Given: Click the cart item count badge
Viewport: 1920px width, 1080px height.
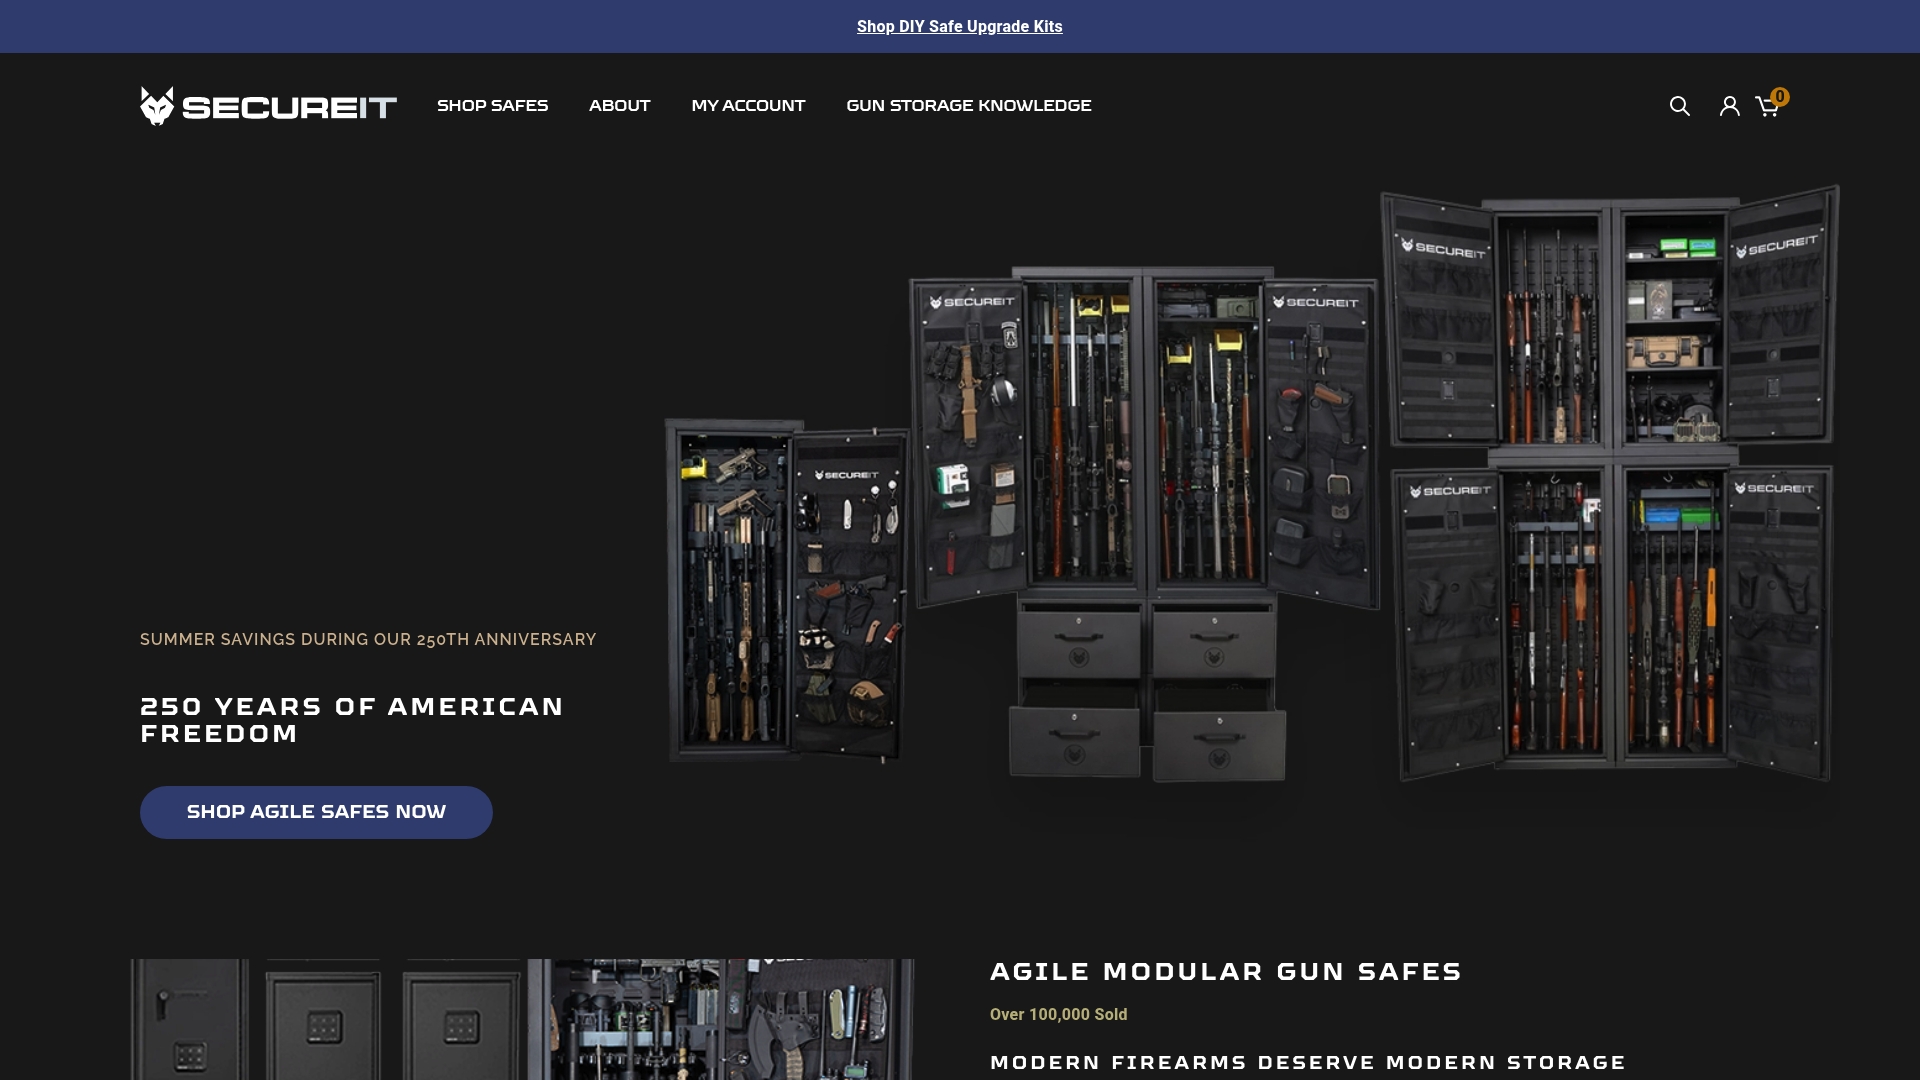Looking at the screenshot, I should tap(1780, 97).
